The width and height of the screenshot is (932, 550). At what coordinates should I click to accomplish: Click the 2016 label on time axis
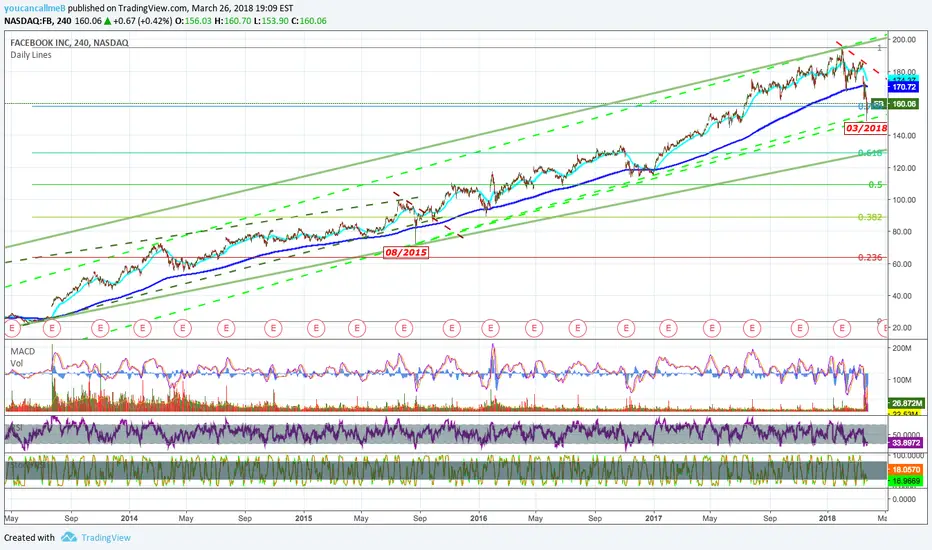coord(478,518)
